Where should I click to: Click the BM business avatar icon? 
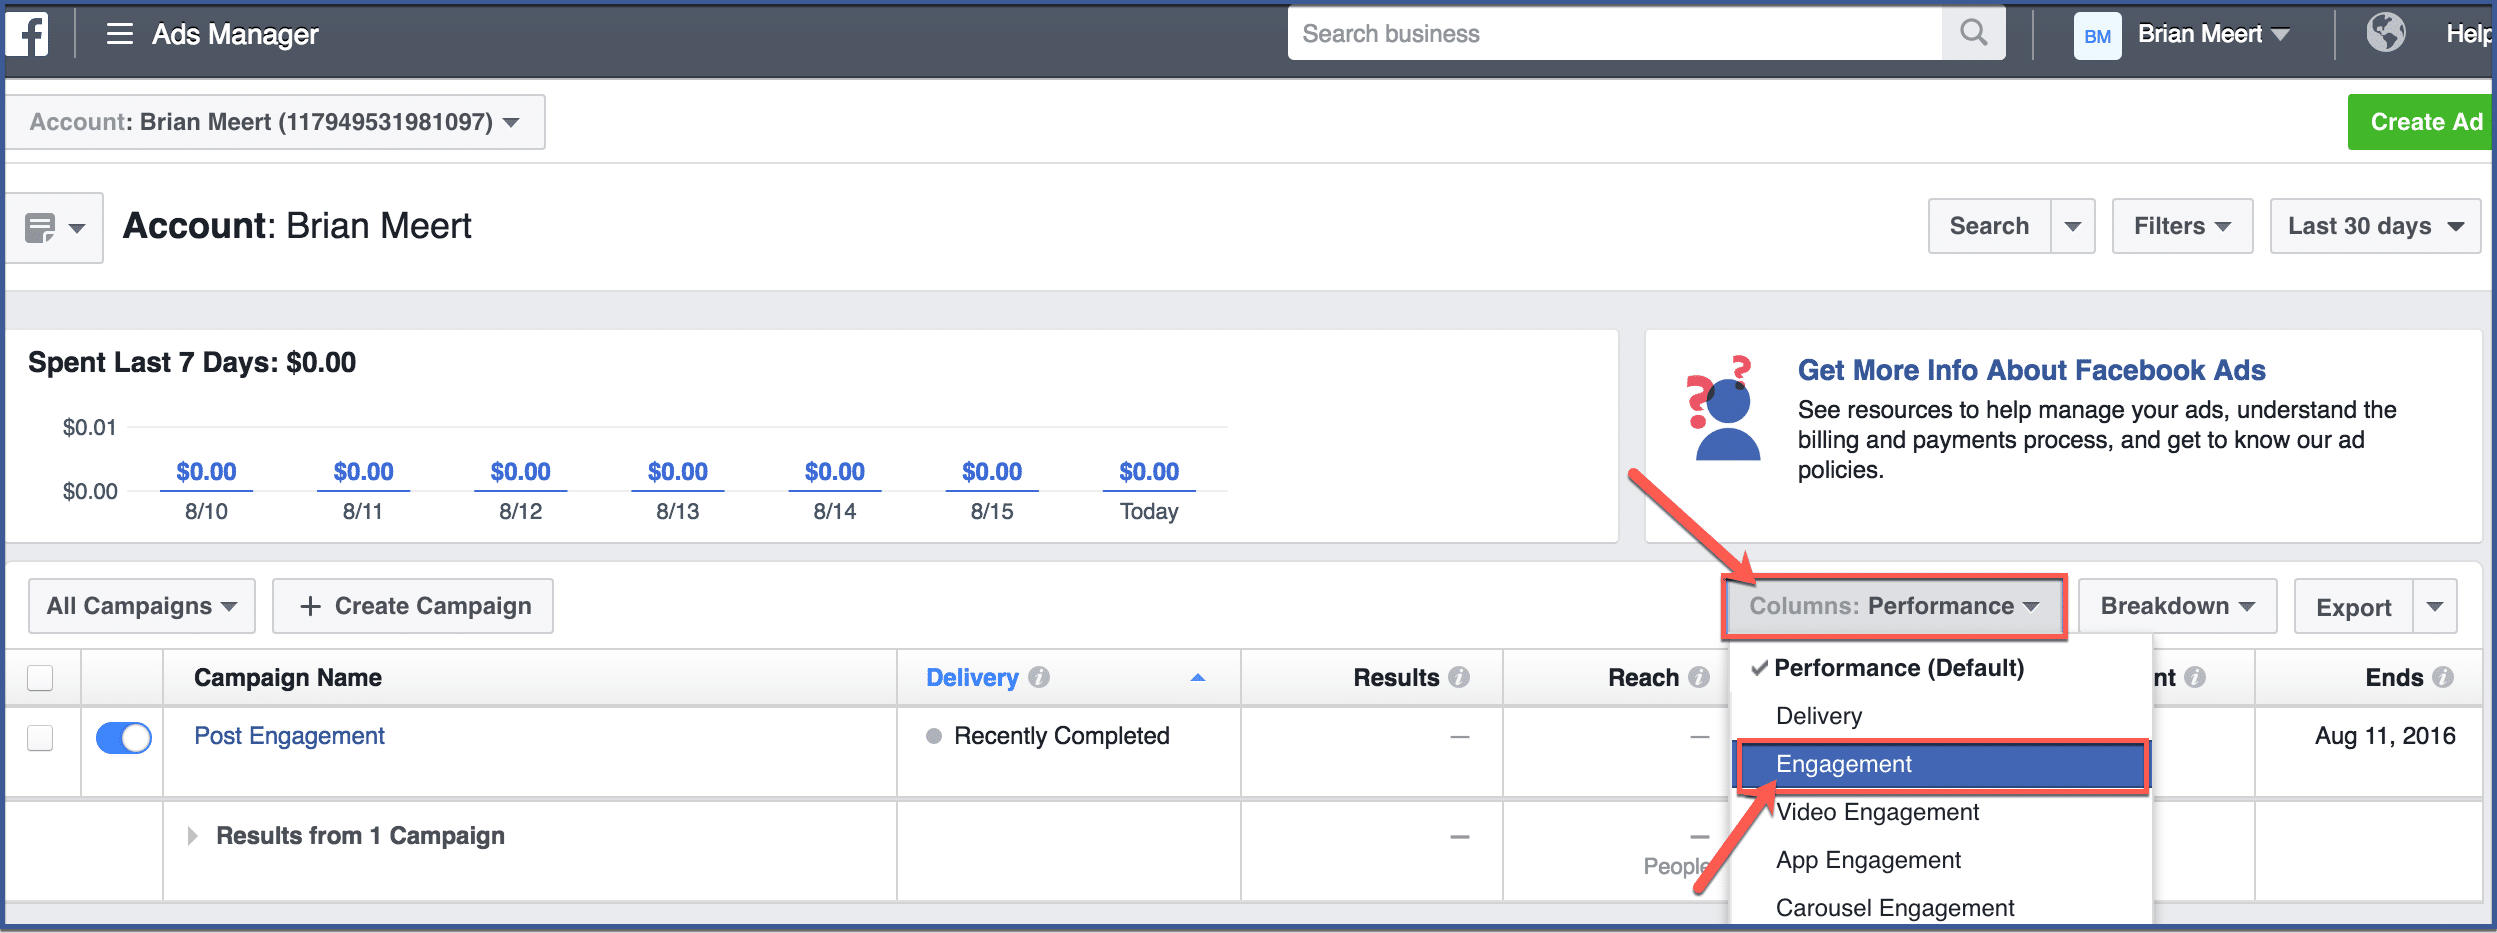click(2097, 36)
